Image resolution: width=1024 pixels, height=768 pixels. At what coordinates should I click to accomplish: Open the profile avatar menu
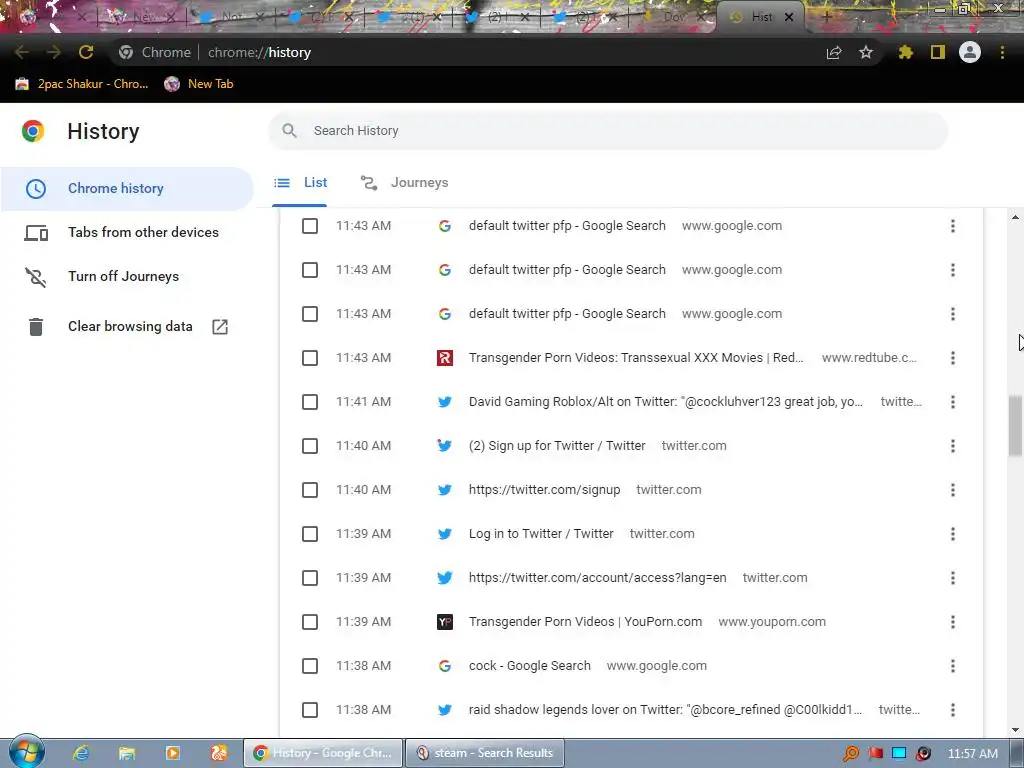point(970,52)
